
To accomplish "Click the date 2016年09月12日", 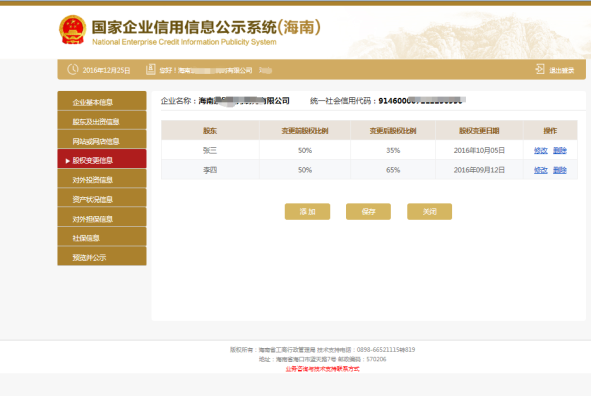I will click(479, 170).
